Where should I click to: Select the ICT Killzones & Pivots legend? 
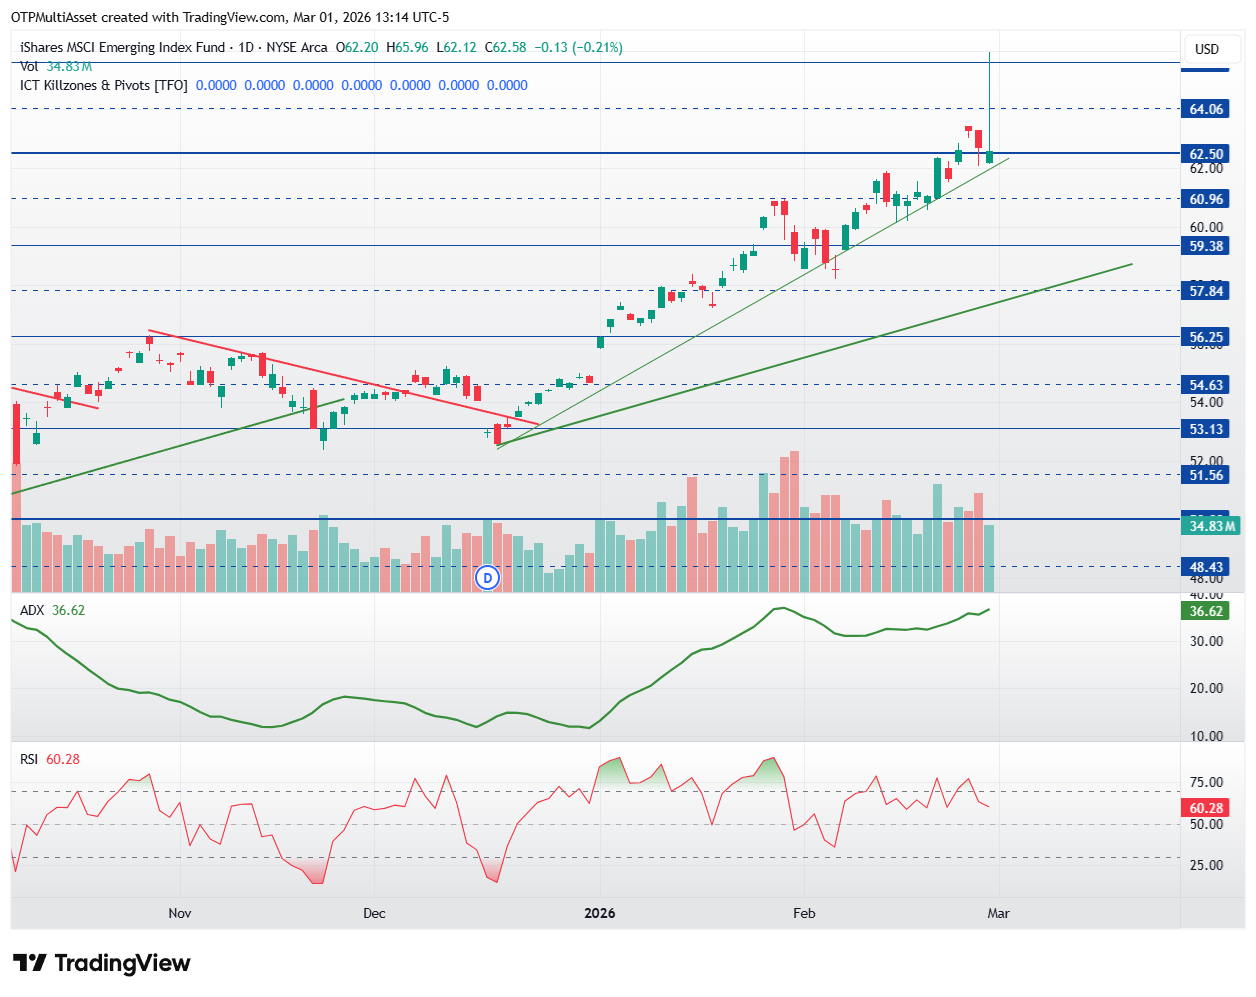[x=103, y=85]
